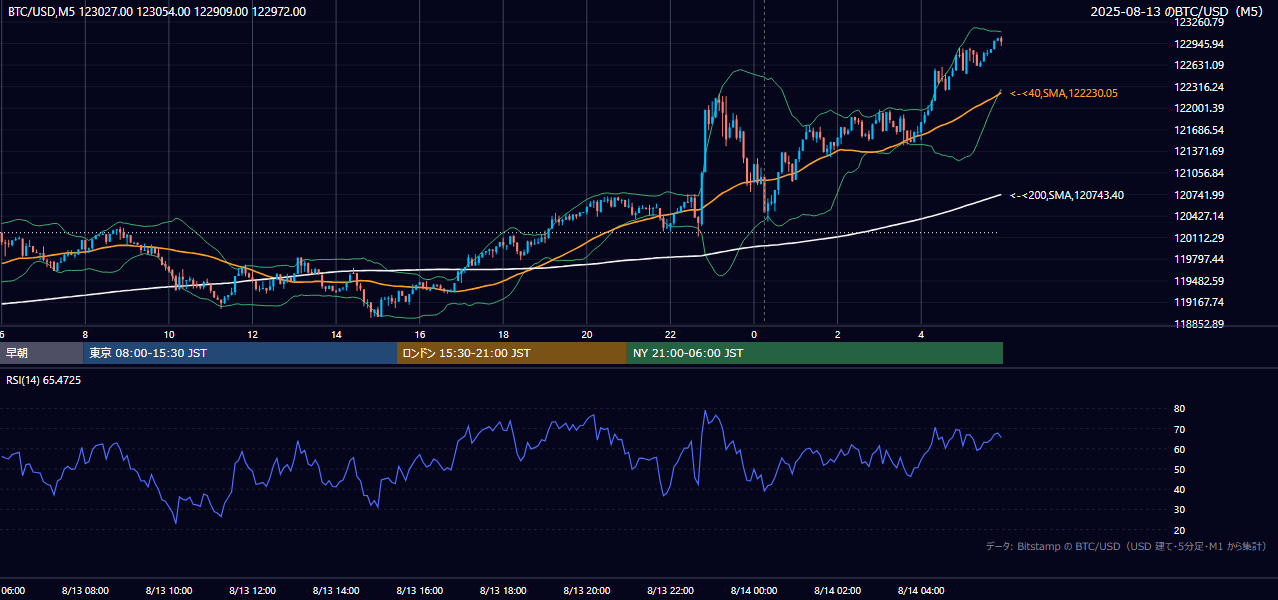Click price axis value 122316.24
Screen dimensions: 1278x600
1201,87
